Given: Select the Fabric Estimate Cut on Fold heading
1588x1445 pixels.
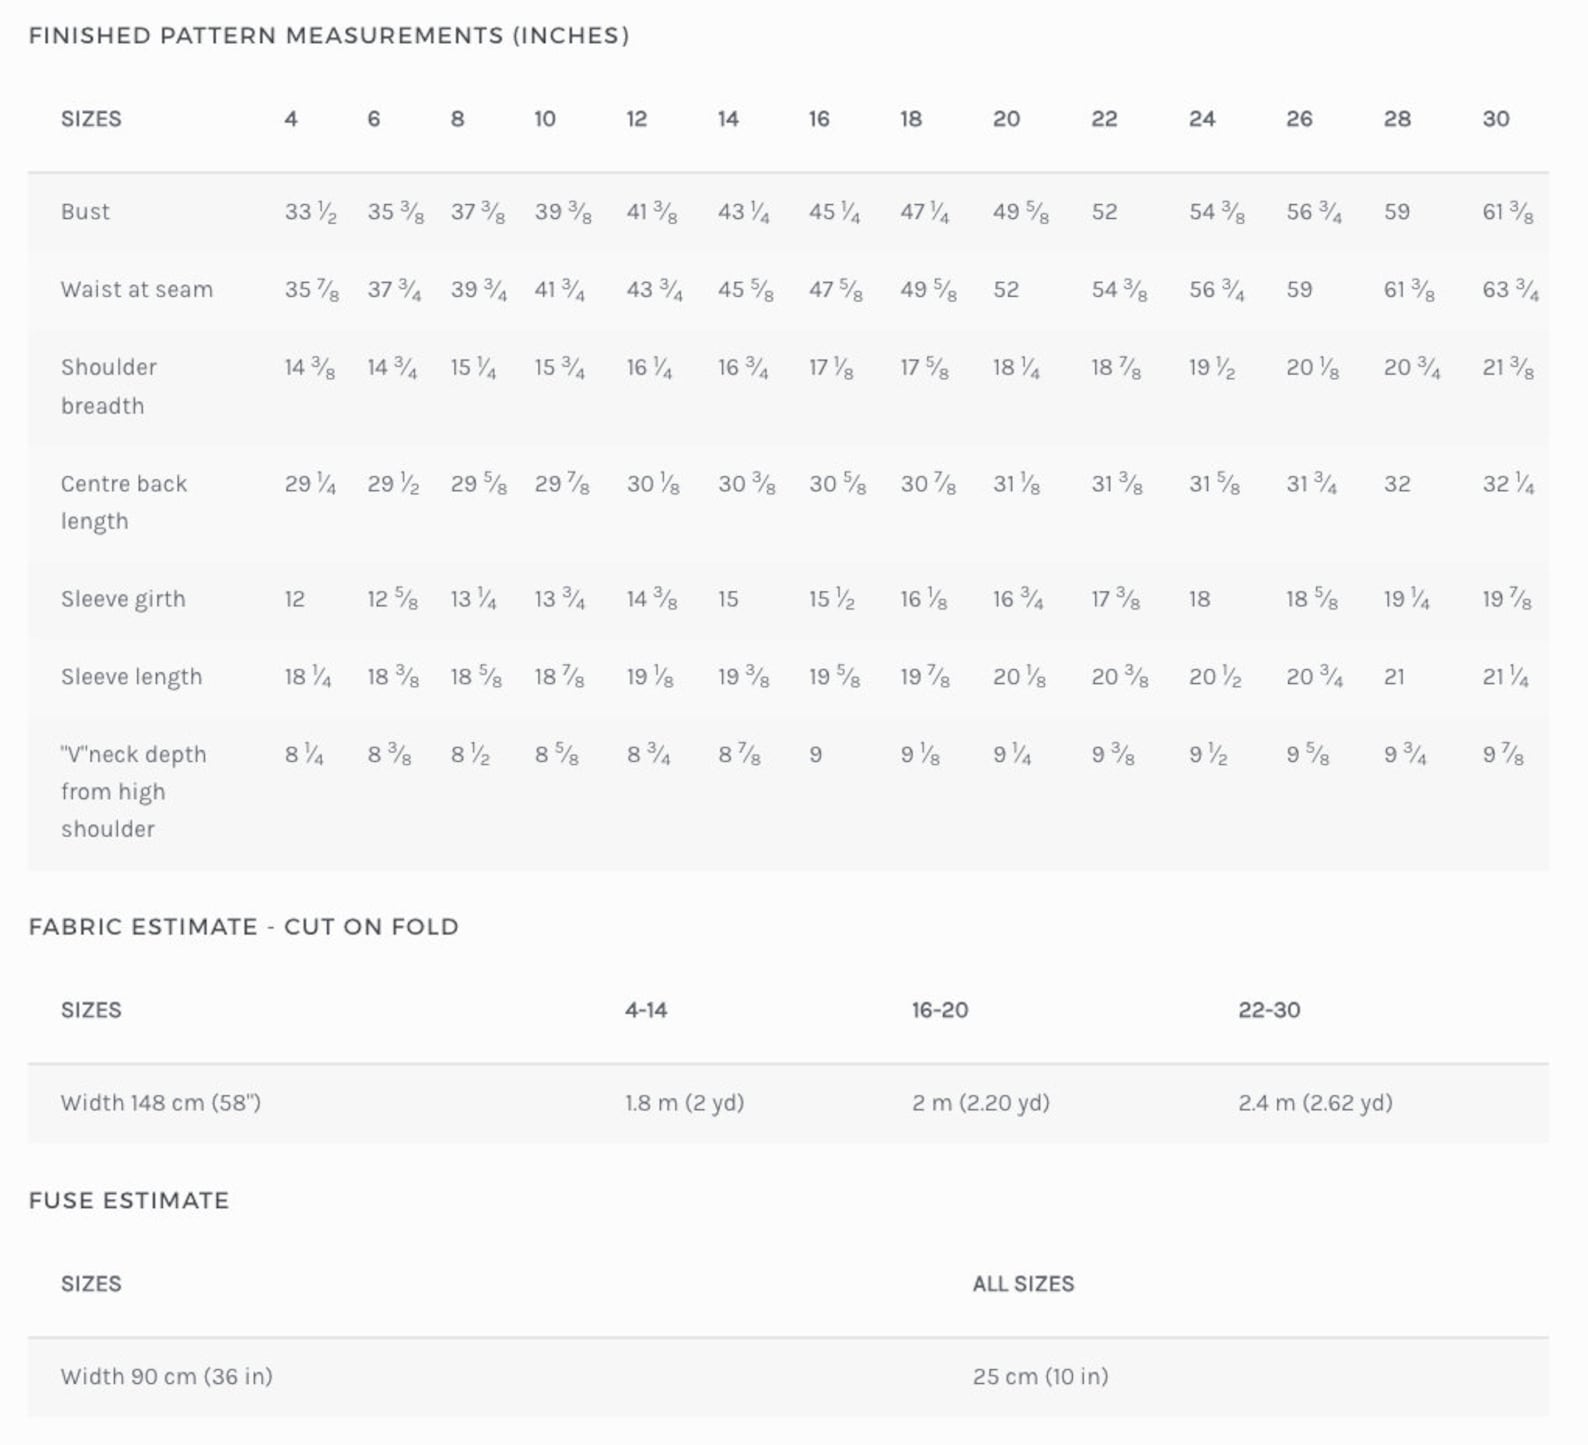Looking at the screenshot, I should [243, 926].
